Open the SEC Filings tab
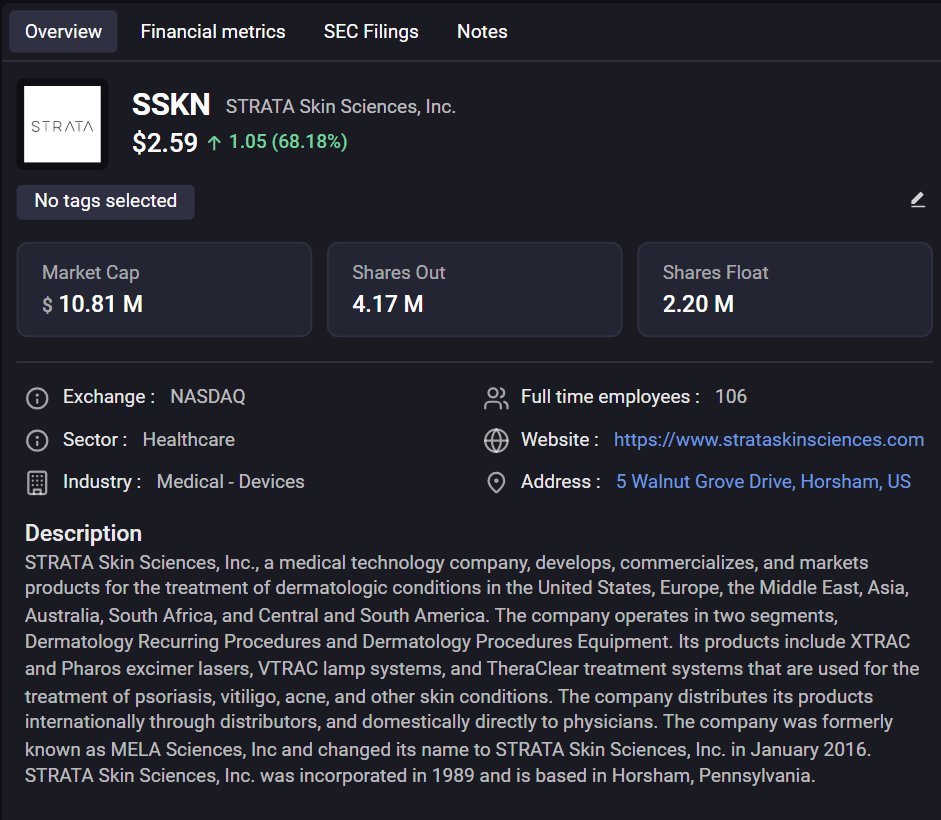The image size is (941, 820). coord(371,31)
